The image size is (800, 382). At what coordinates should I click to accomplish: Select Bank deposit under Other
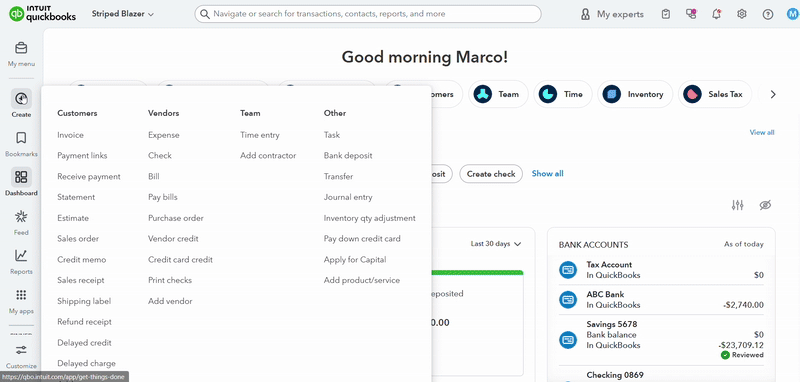tap(348, 156)
